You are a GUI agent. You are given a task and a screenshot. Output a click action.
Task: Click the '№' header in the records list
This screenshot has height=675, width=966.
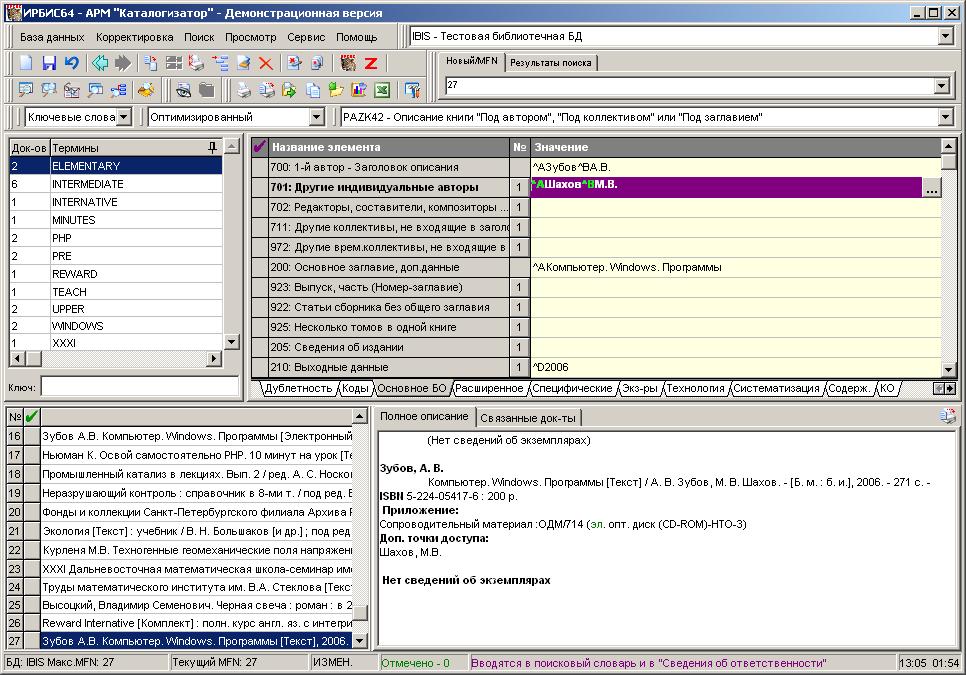pyautogui.click(x=15, y=417)
